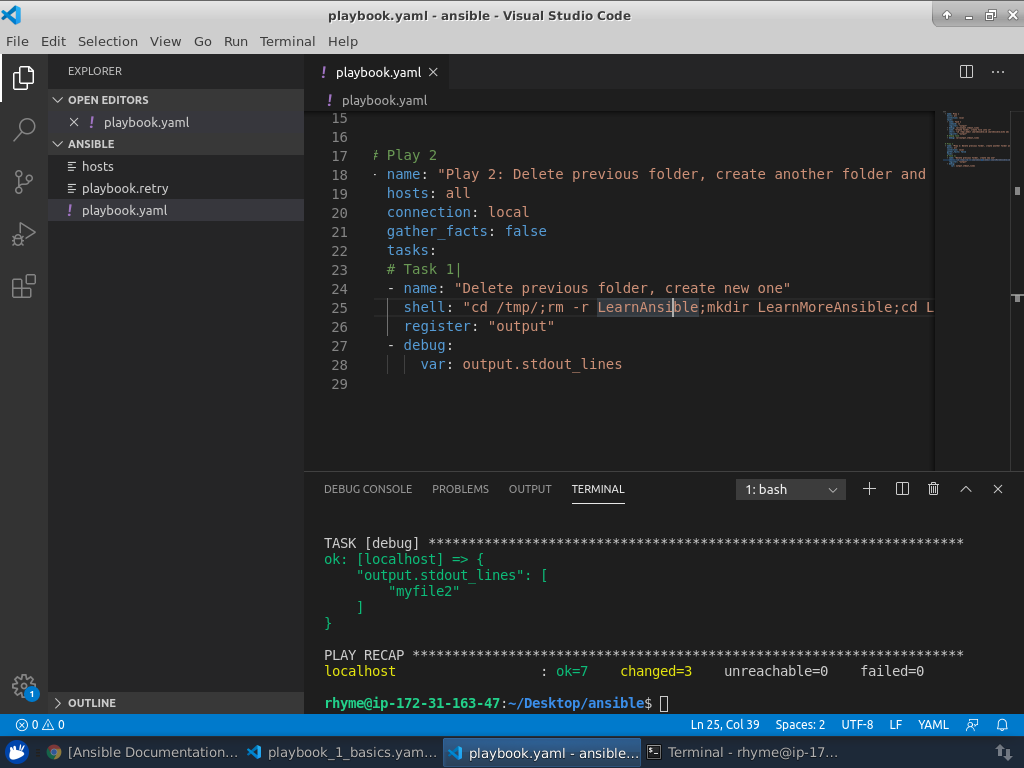Image resolution: width=1024 pixels, height=768 pixels.
Task: Open the Extensions view
Action: (x=24, y=287)
